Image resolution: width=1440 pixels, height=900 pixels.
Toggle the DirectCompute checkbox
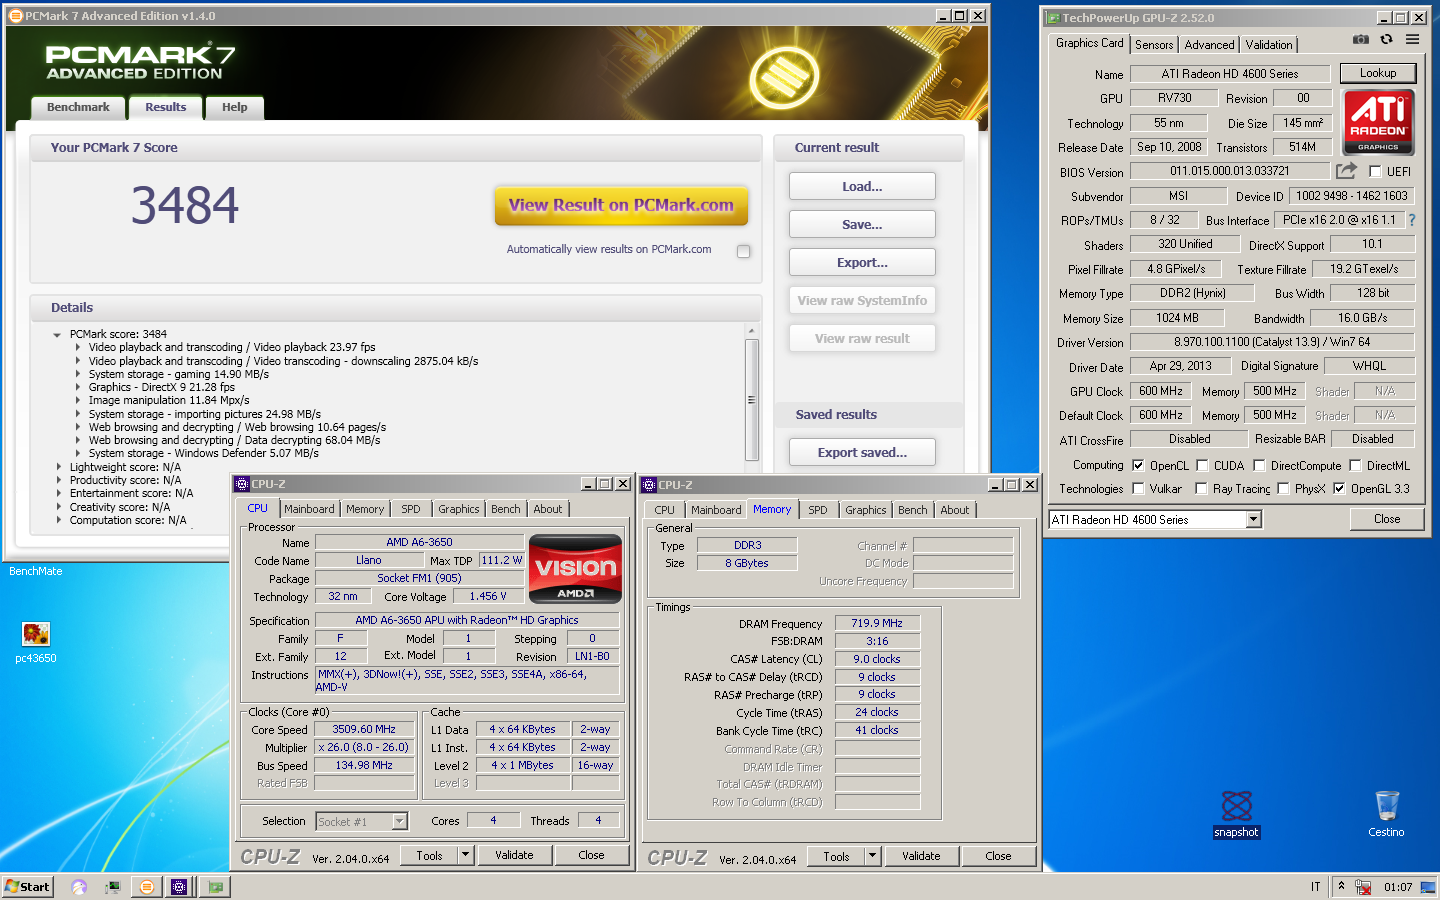[1259, 465]
